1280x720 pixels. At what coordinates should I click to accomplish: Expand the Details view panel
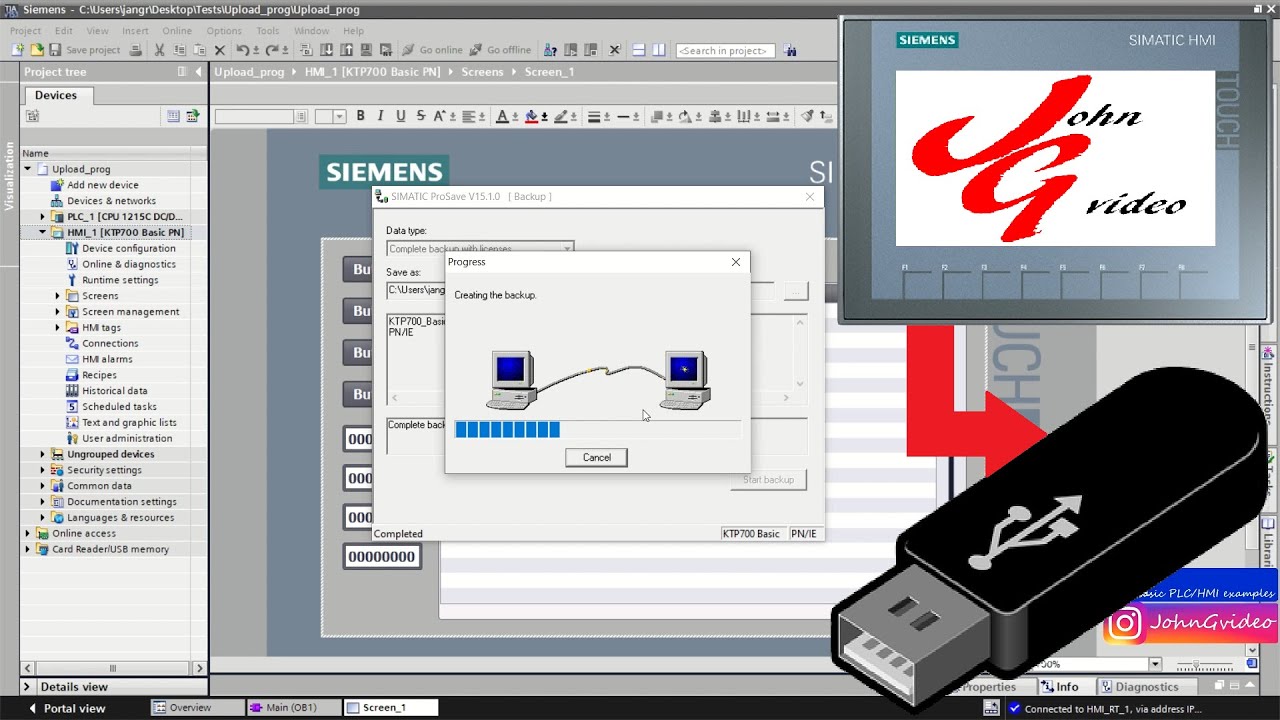pyautogui.click(x=29, y=687)
